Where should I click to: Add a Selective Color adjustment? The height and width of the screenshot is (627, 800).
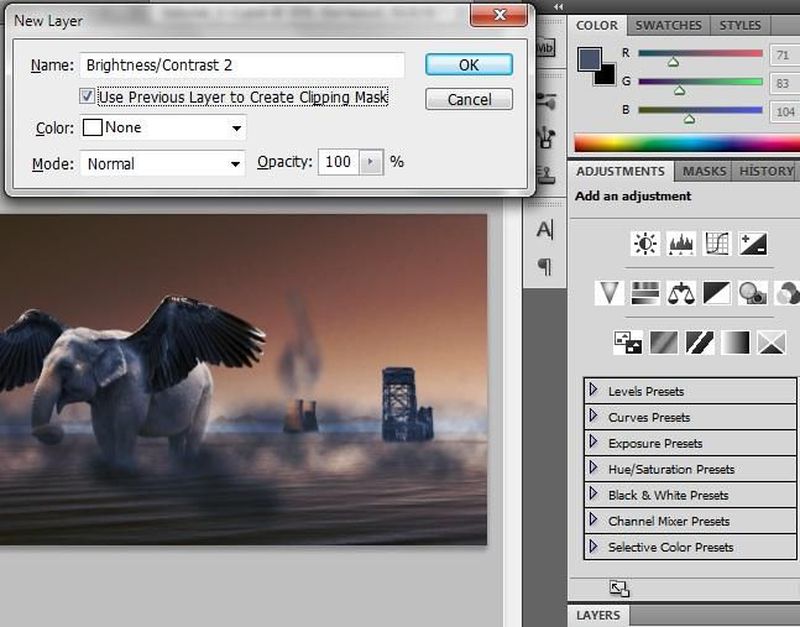[x=771, y=343]
